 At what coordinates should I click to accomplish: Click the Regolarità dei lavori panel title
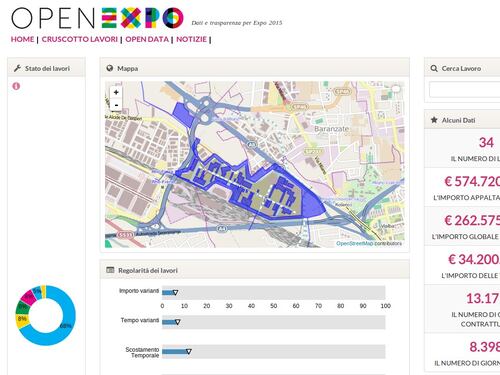(148, 270)
